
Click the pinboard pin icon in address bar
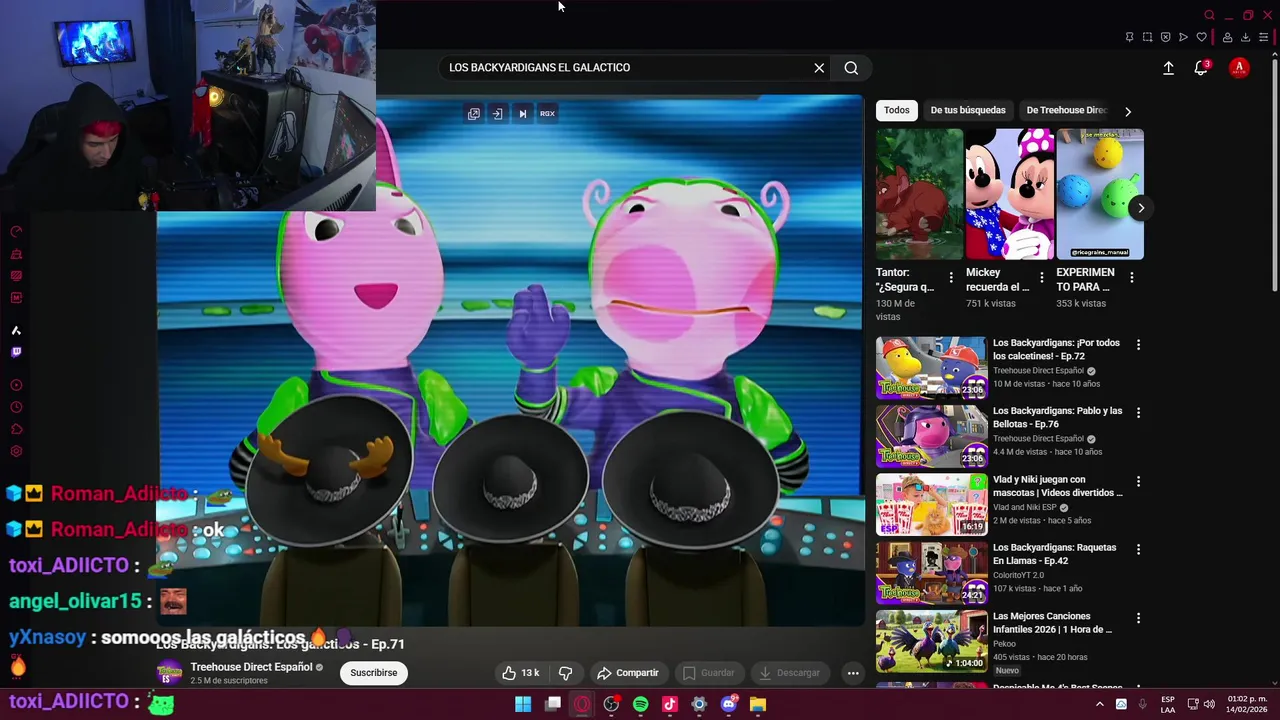pos(1129,37)
